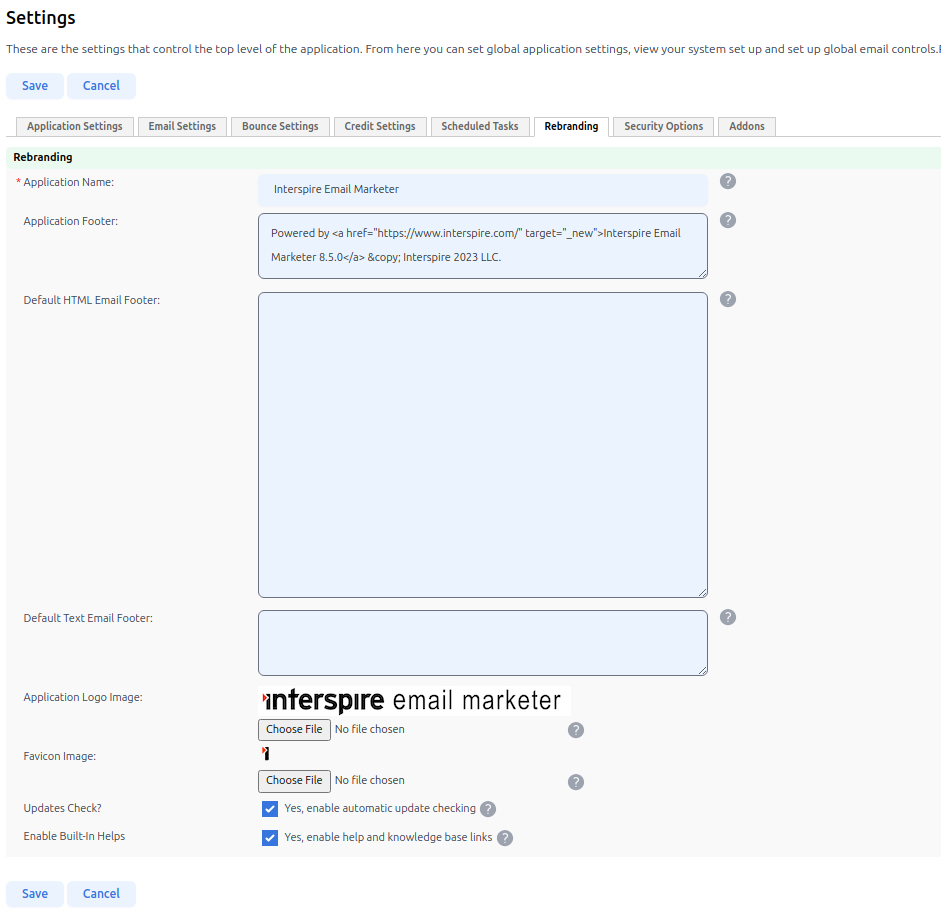
Task: Click the bottom Save button
Action: 35,894
